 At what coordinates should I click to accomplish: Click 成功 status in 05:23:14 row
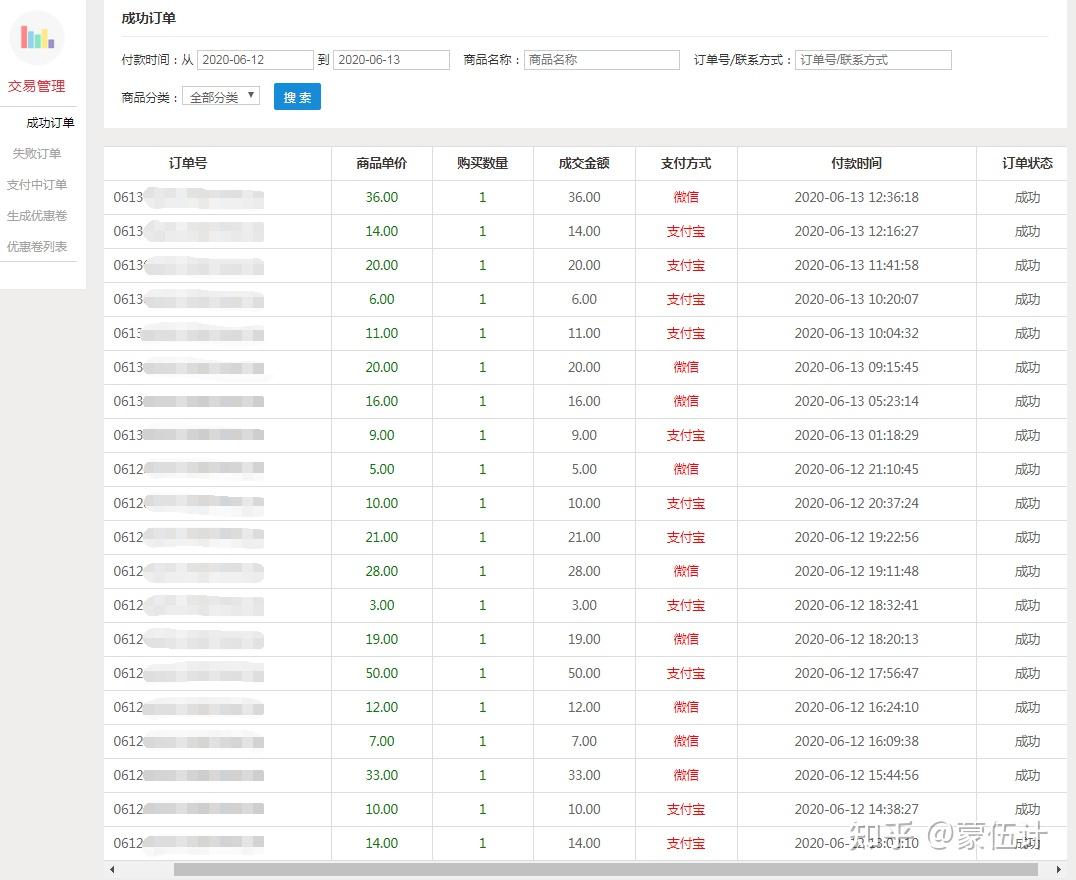[x=1027, y=401]
